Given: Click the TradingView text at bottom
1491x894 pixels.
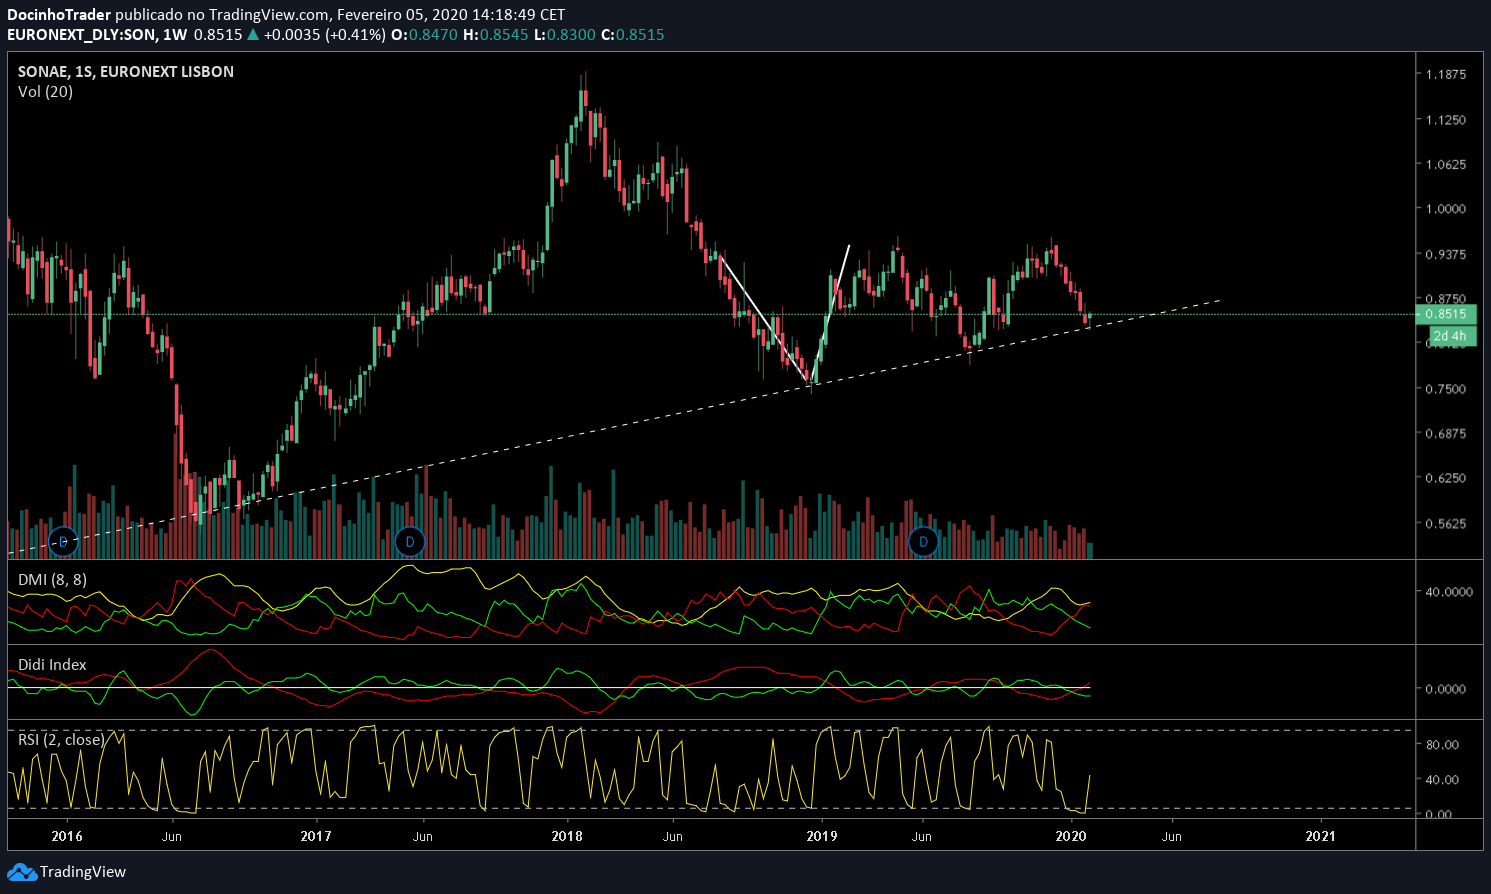Looking at the screenshot, I should click(83, 872).
